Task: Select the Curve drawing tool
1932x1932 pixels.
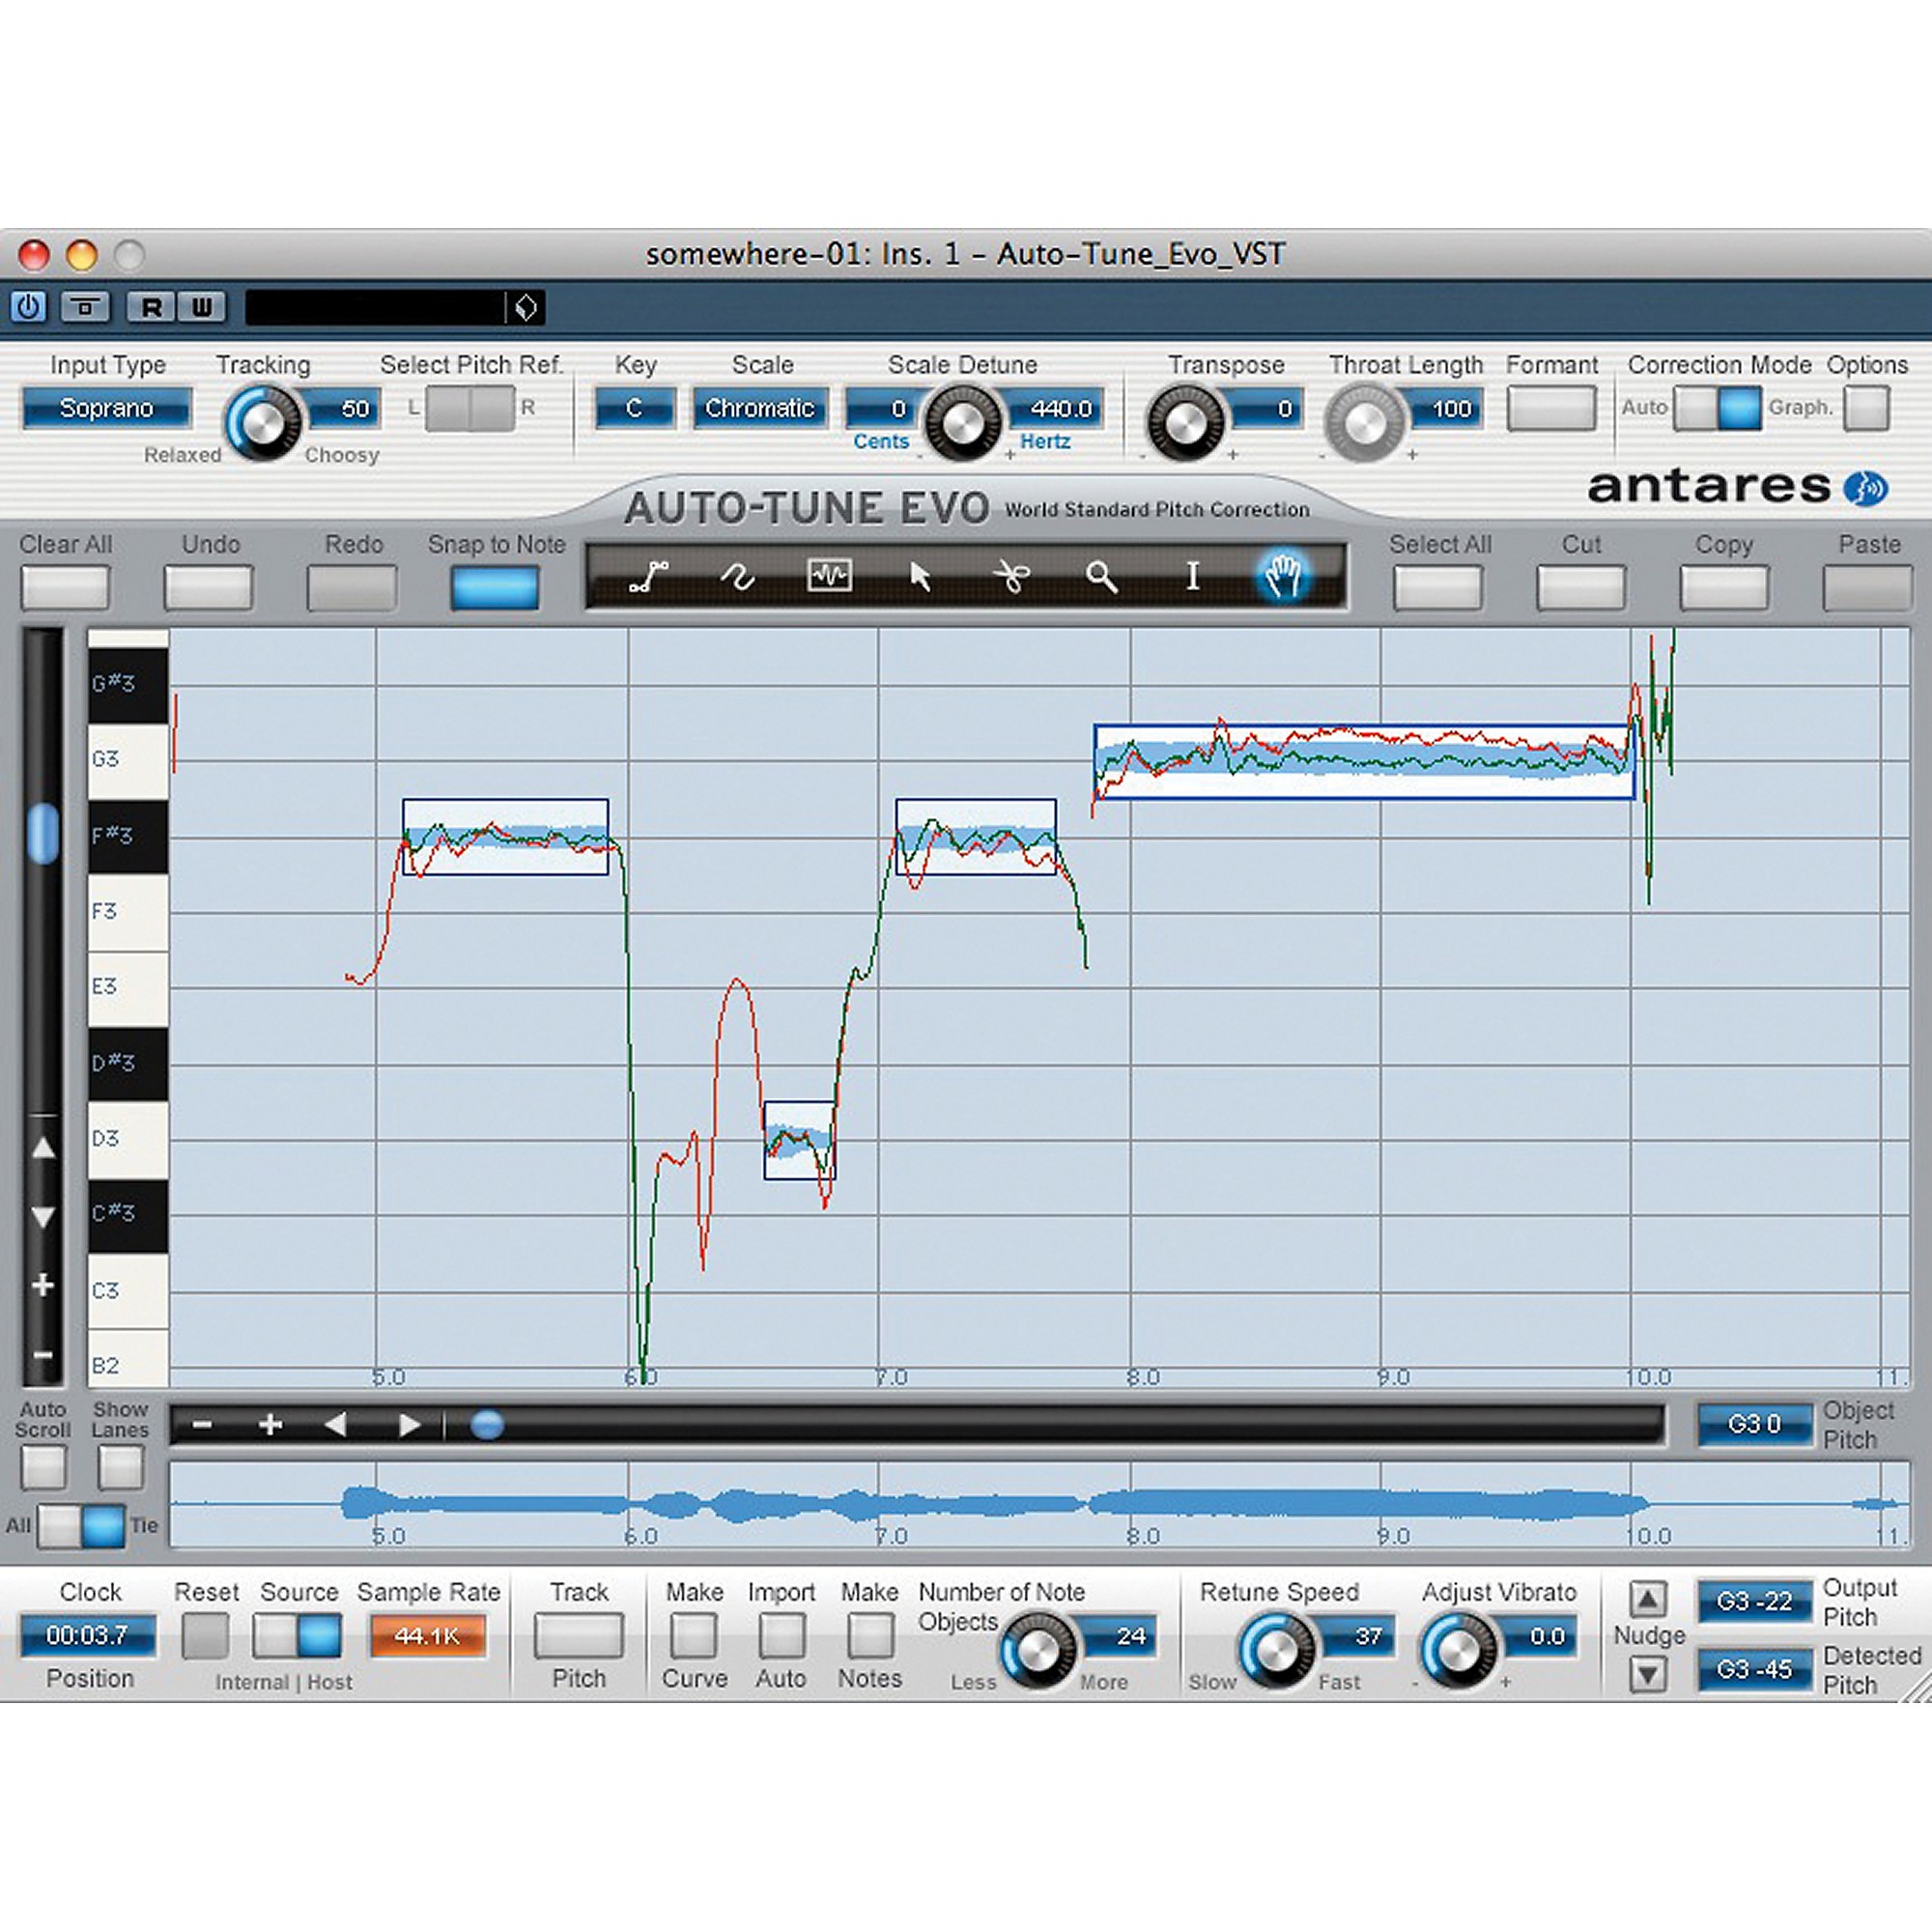Action: pyautogui.click(x=738, y=577)
